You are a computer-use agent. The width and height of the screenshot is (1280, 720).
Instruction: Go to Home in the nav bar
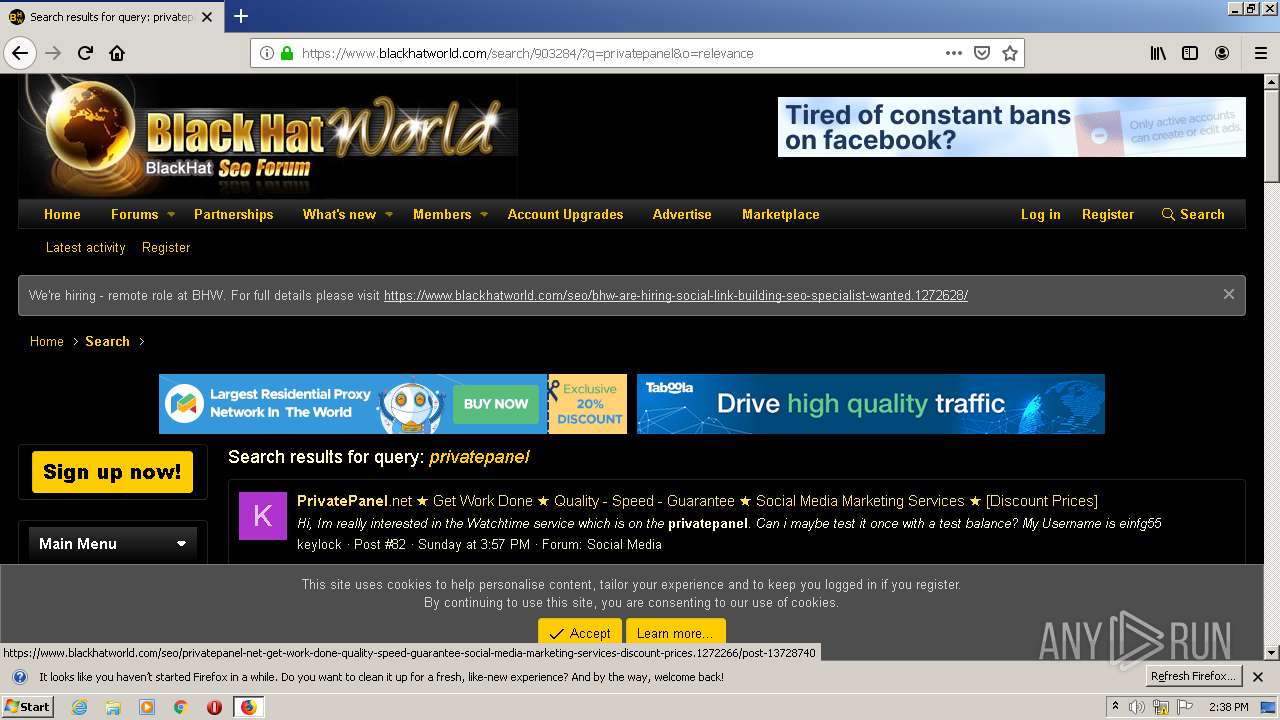62,214
